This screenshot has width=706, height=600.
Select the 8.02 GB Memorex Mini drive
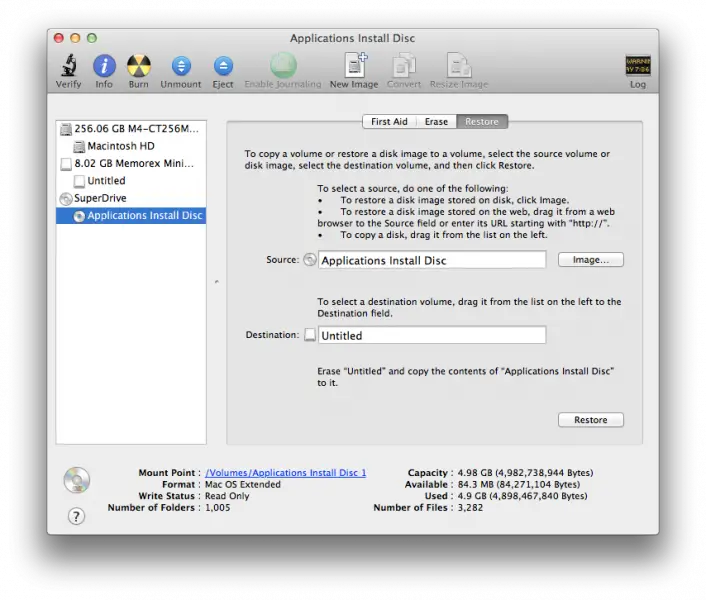[x=131, y=163]
